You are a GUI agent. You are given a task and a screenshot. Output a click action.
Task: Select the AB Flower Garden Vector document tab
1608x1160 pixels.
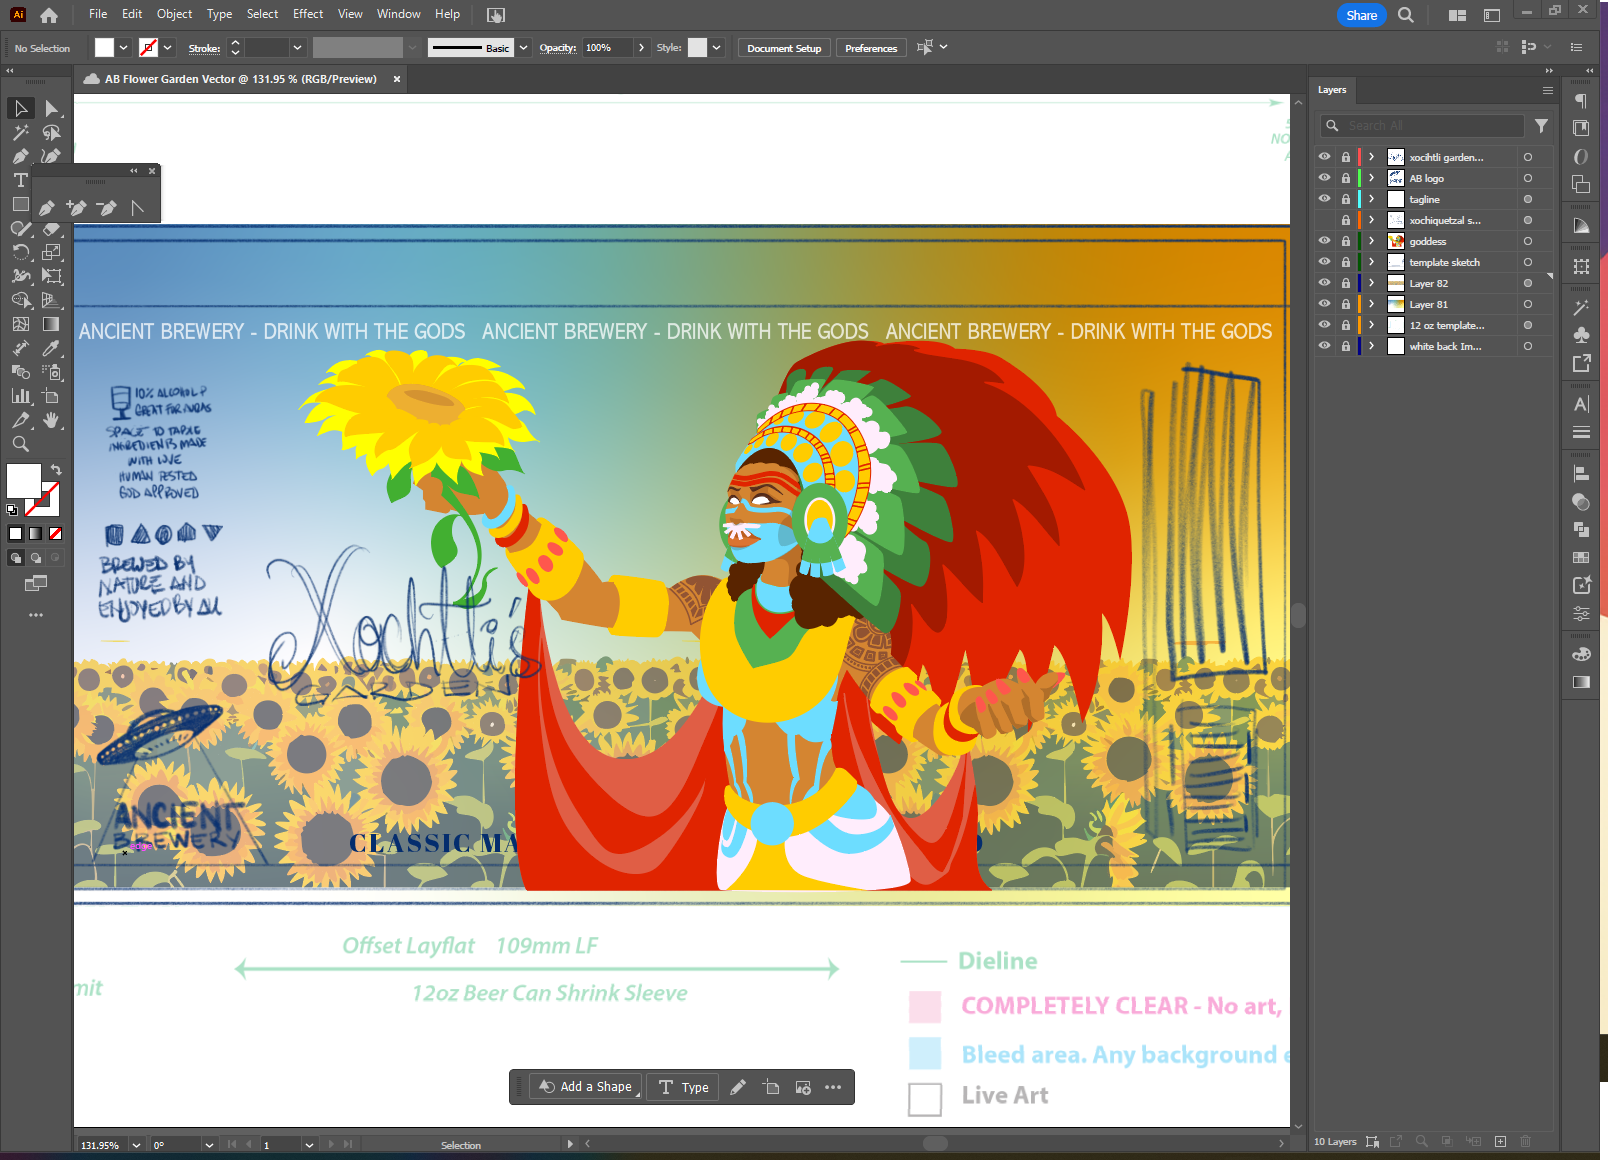[x=240, y=79]
